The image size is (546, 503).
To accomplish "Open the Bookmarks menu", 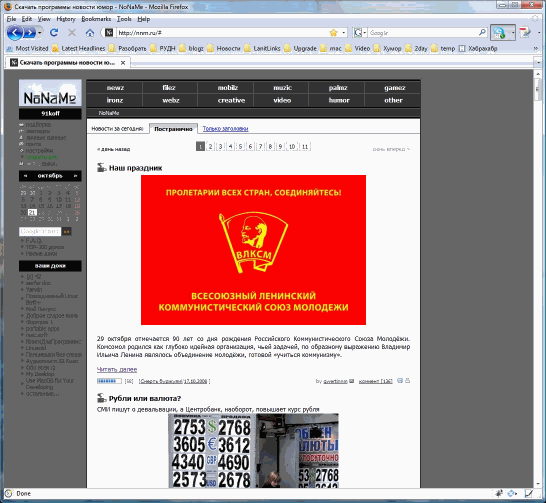I will (96, 19).
